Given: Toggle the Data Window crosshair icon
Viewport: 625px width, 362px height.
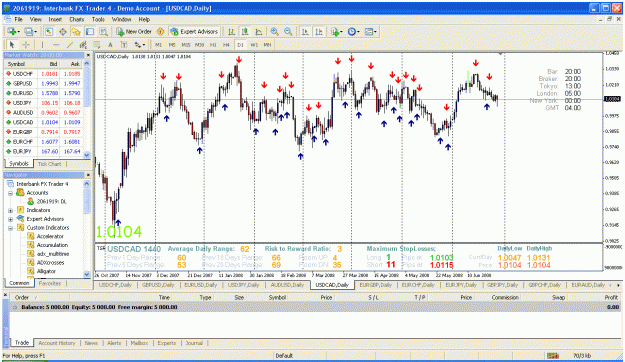Looking at the screenshot, I should pos(63,31).
